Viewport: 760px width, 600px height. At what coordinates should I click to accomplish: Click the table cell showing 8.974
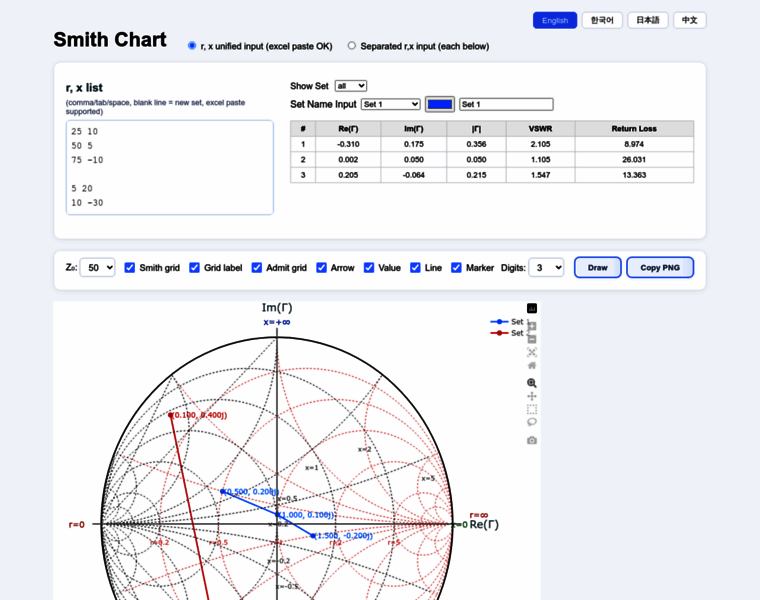tap(634, 144)
